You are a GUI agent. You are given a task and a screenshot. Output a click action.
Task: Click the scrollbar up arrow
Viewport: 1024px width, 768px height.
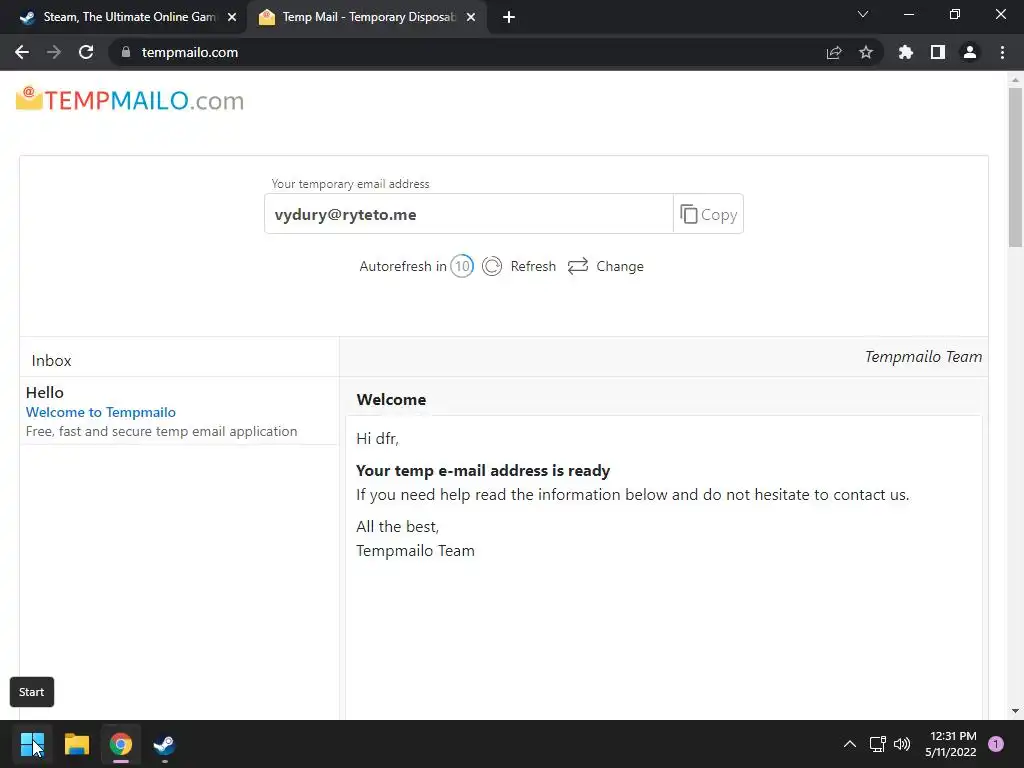(x=1015, y=80)
